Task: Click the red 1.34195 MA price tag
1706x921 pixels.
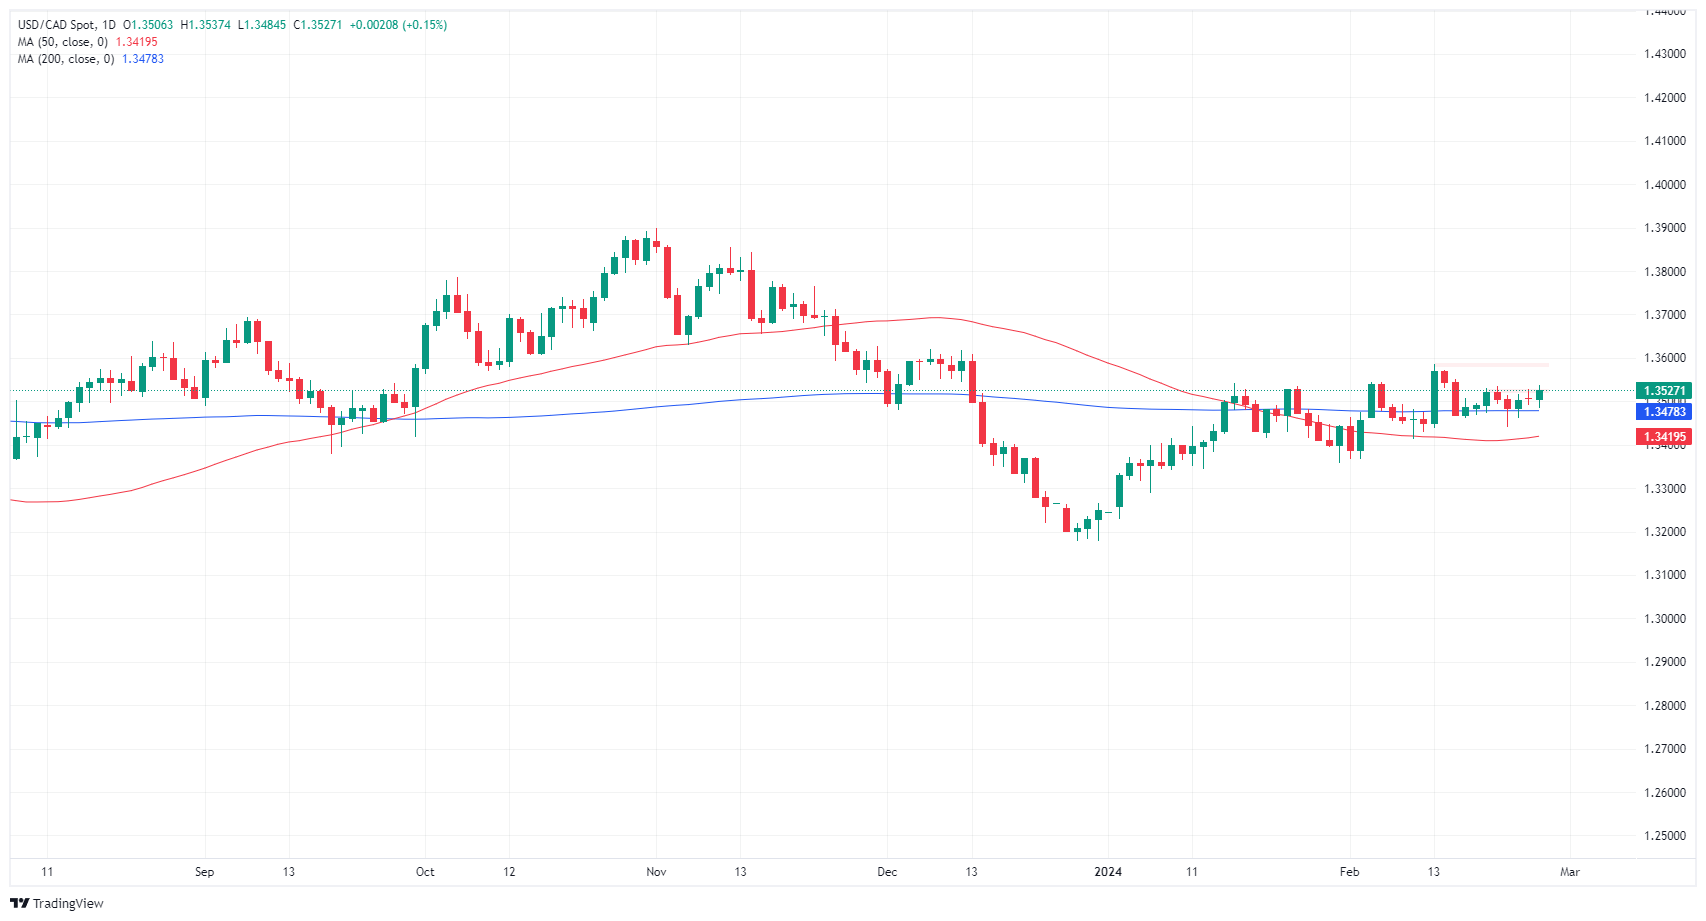Action: coord(1664,436)
